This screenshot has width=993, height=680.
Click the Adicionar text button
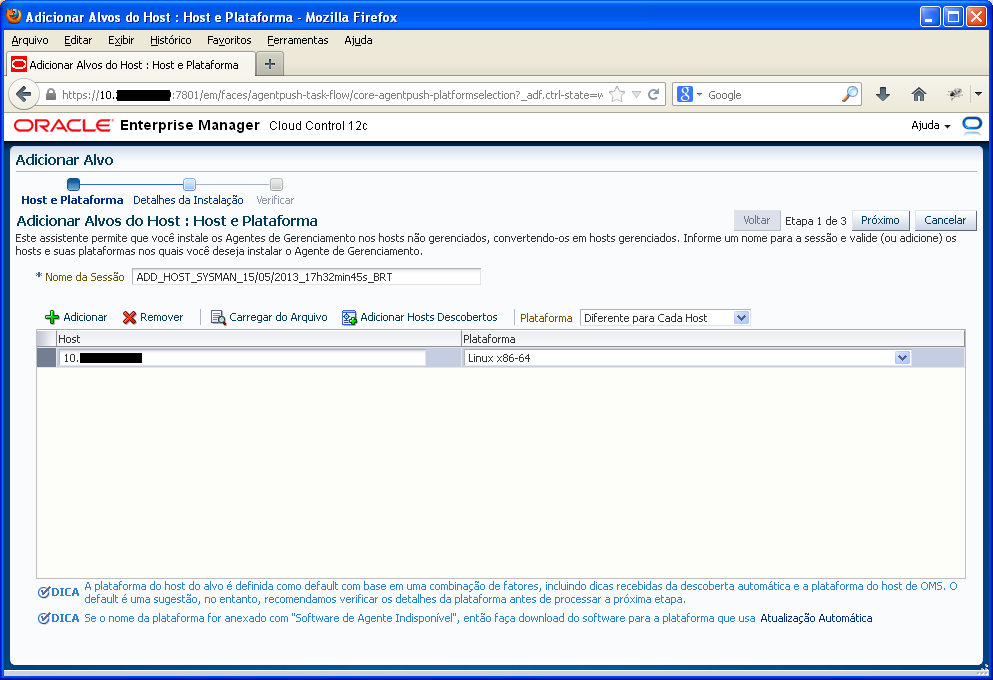point(85,317)
